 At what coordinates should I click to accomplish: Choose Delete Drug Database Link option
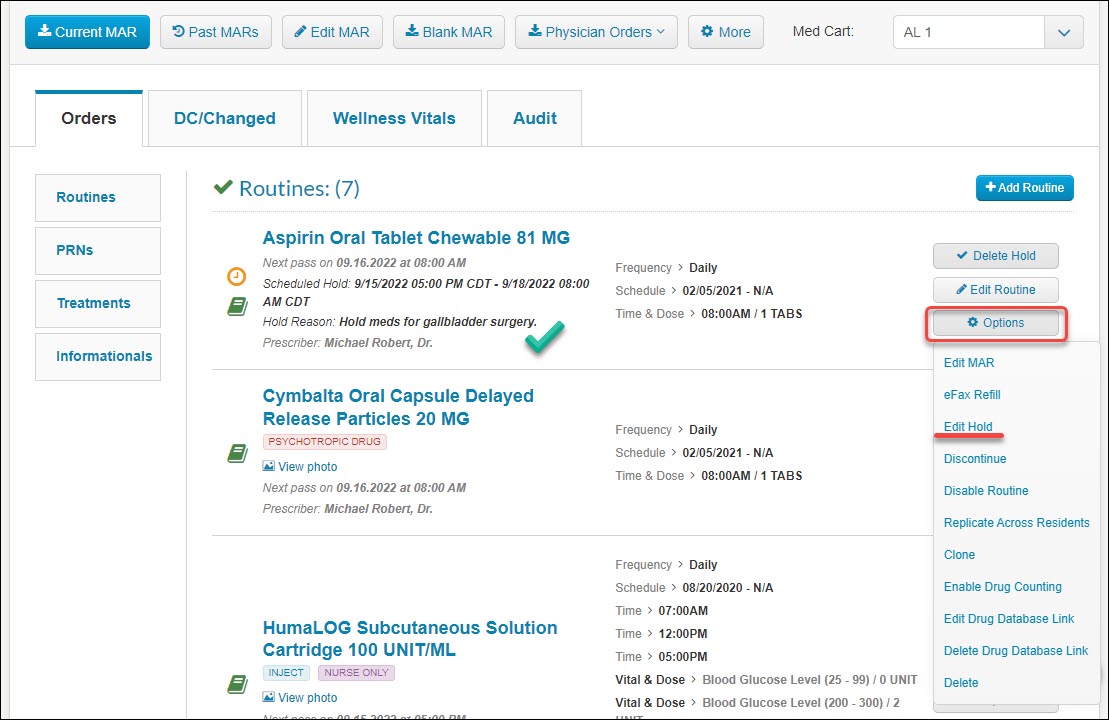pyautogui.click(x=1016, y=651)
